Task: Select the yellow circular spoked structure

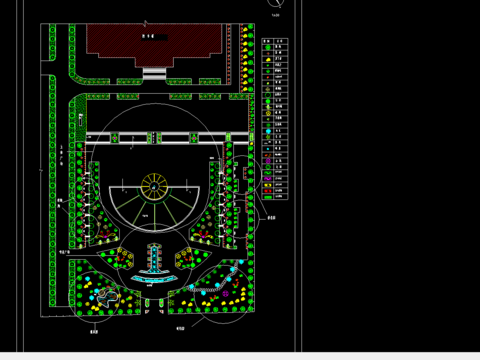Action: [x=154, y=187]
